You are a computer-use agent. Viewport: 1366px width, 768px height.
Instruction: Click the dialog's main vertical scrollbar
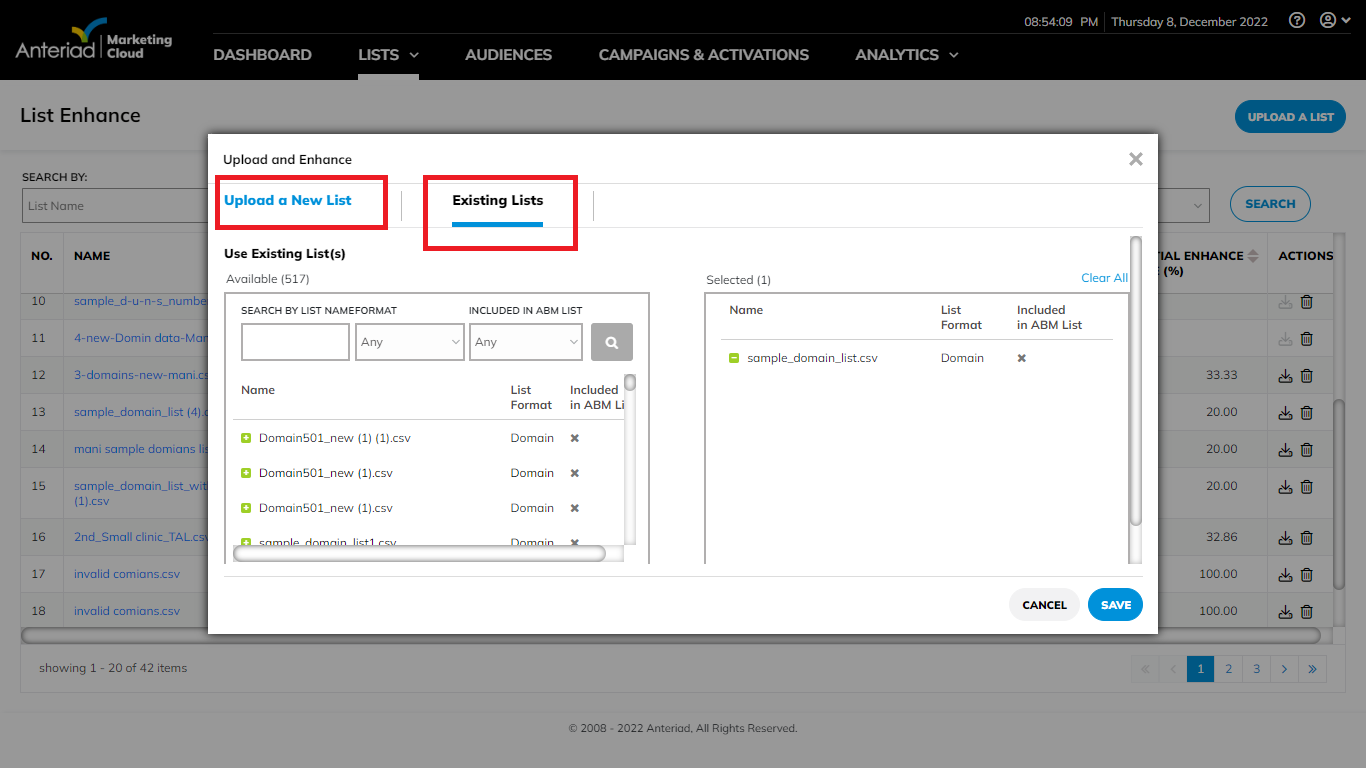click(x=1135, y=380)
